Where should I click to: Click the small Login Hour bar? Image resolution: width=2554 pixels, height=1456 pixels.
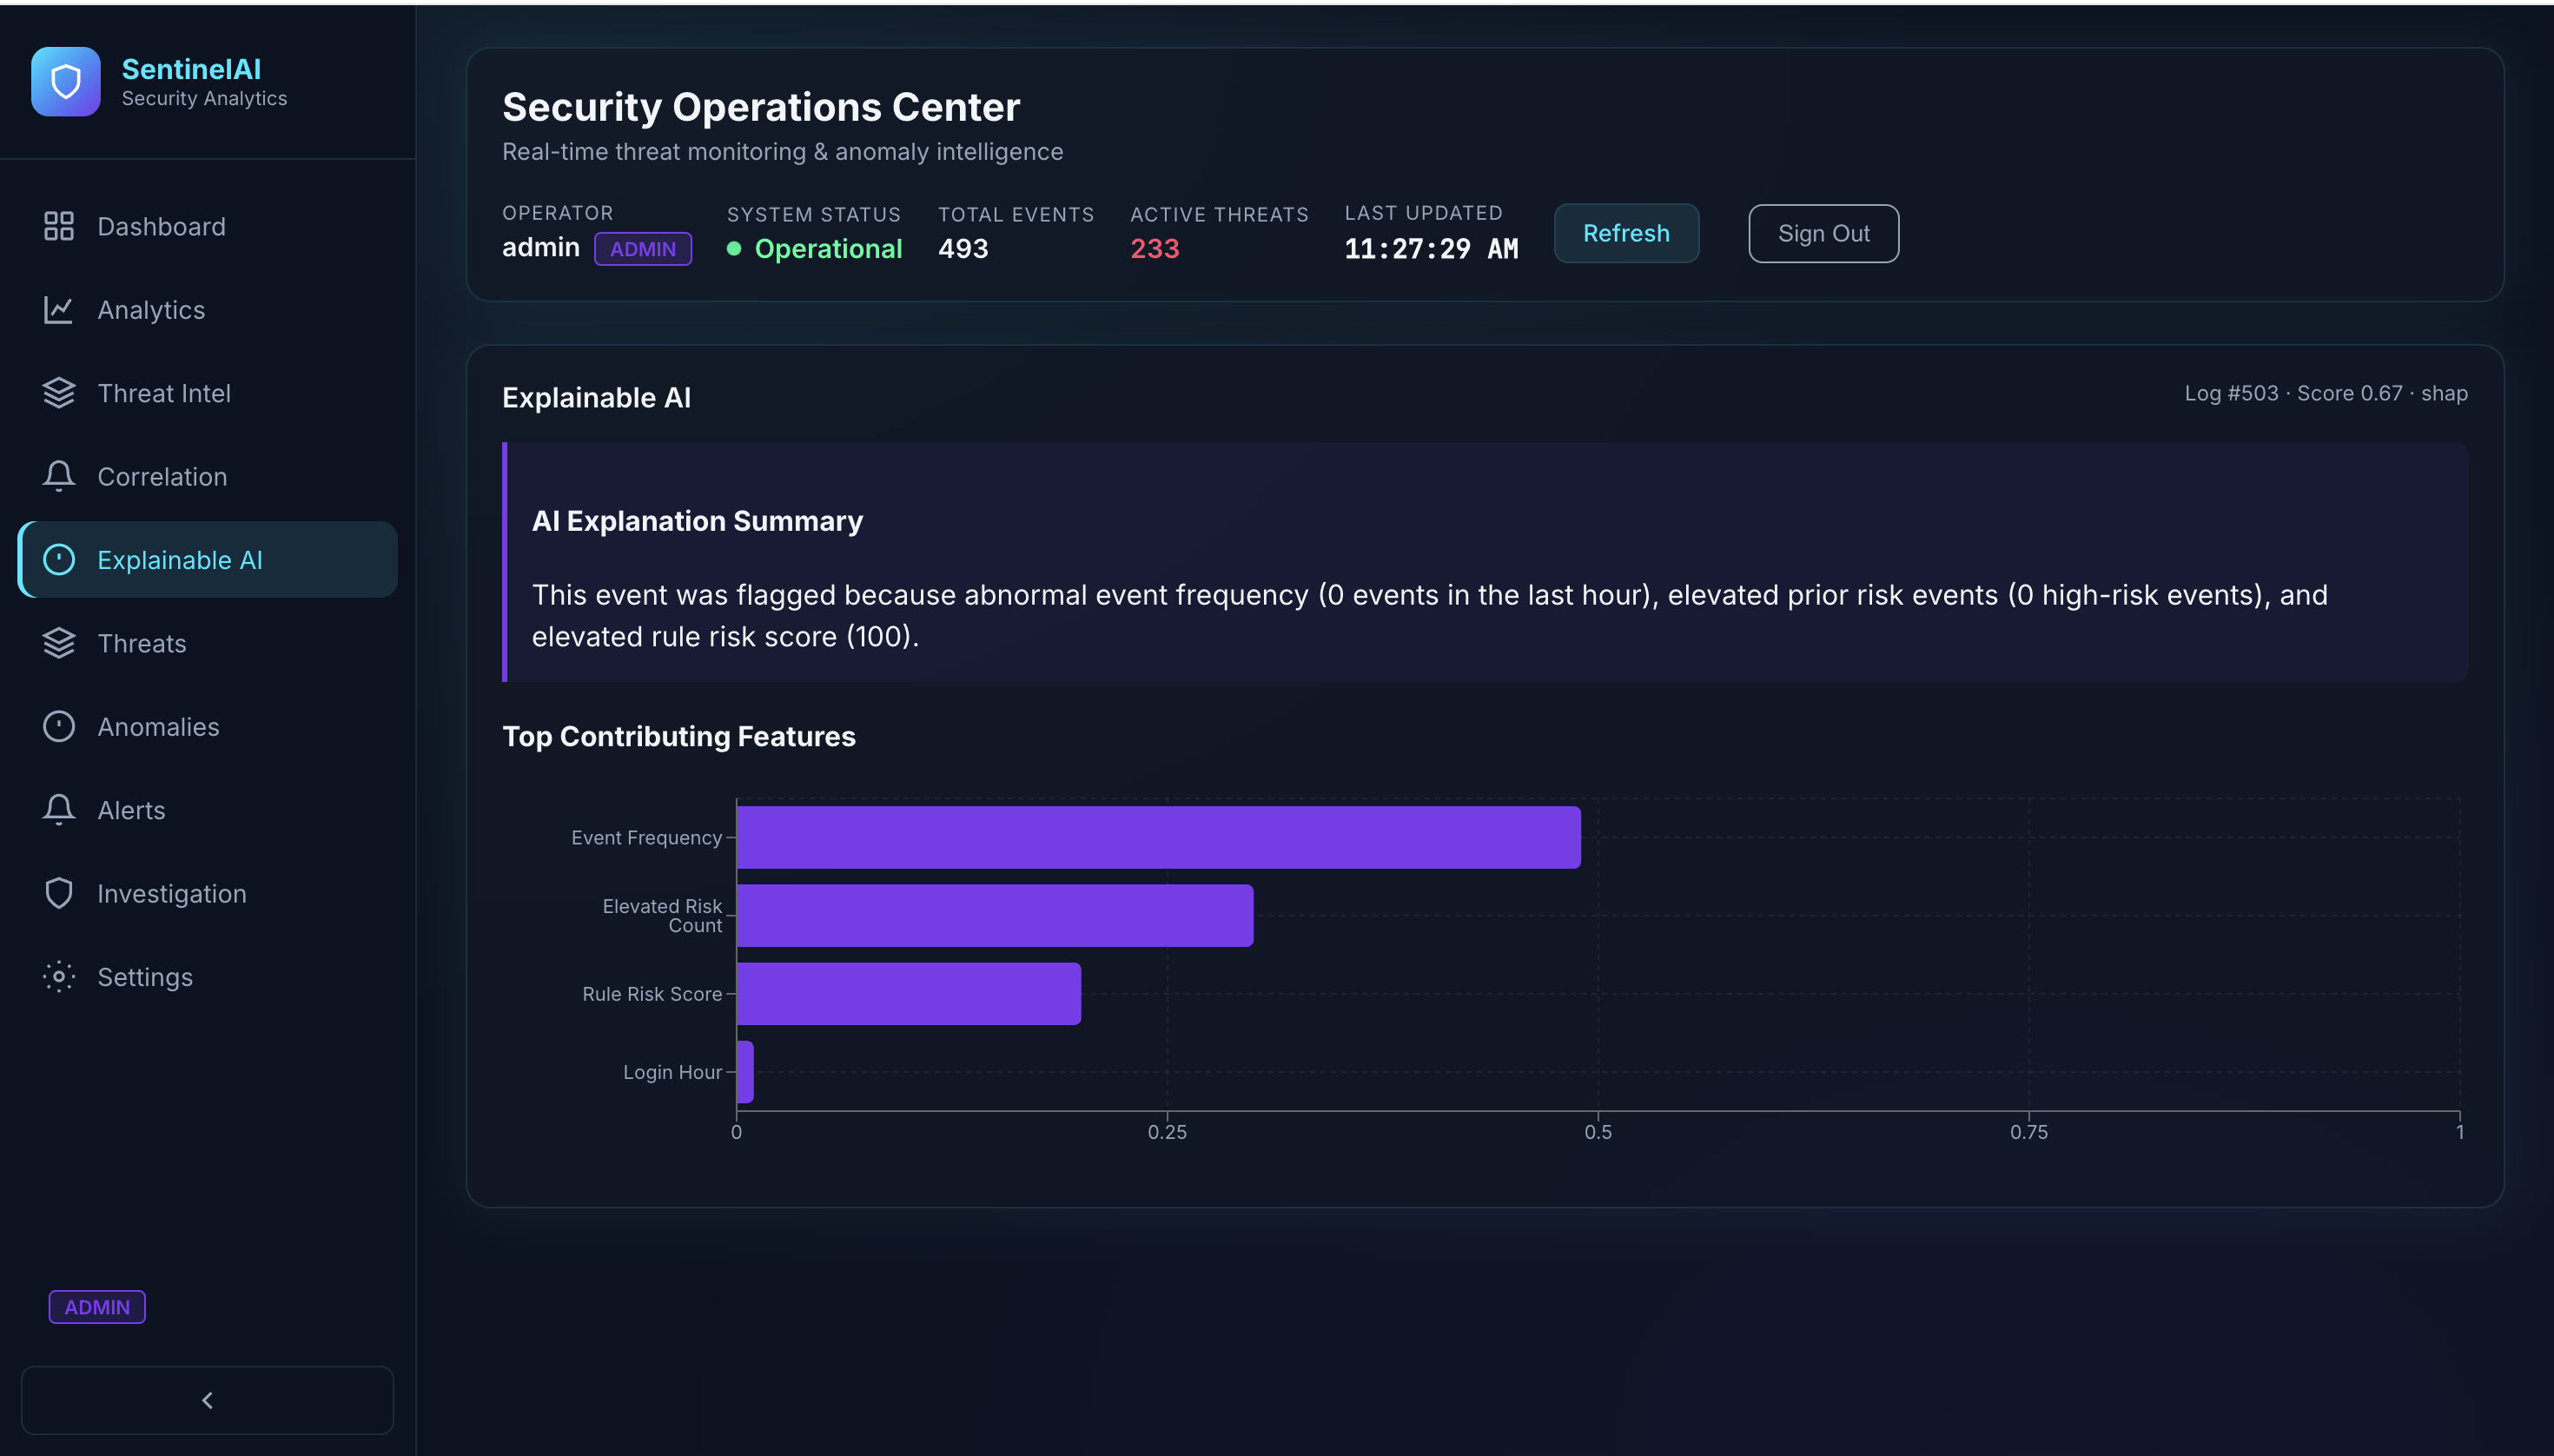[745, 1072]
